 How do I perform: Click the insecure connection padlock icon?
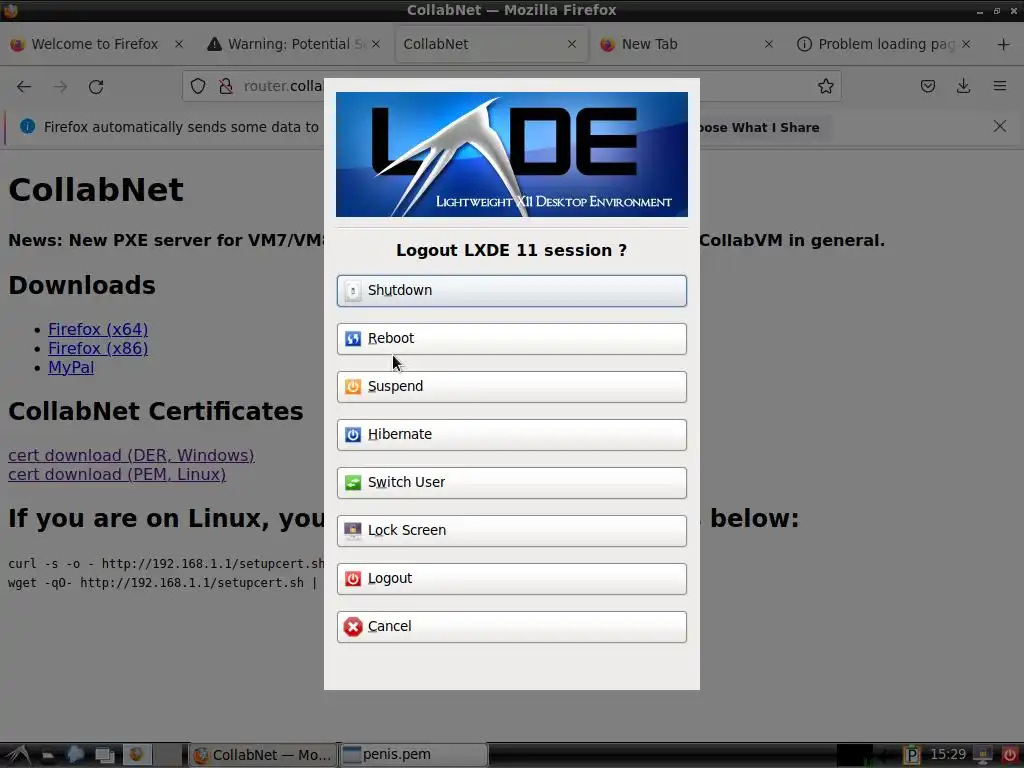coord(226,86)
